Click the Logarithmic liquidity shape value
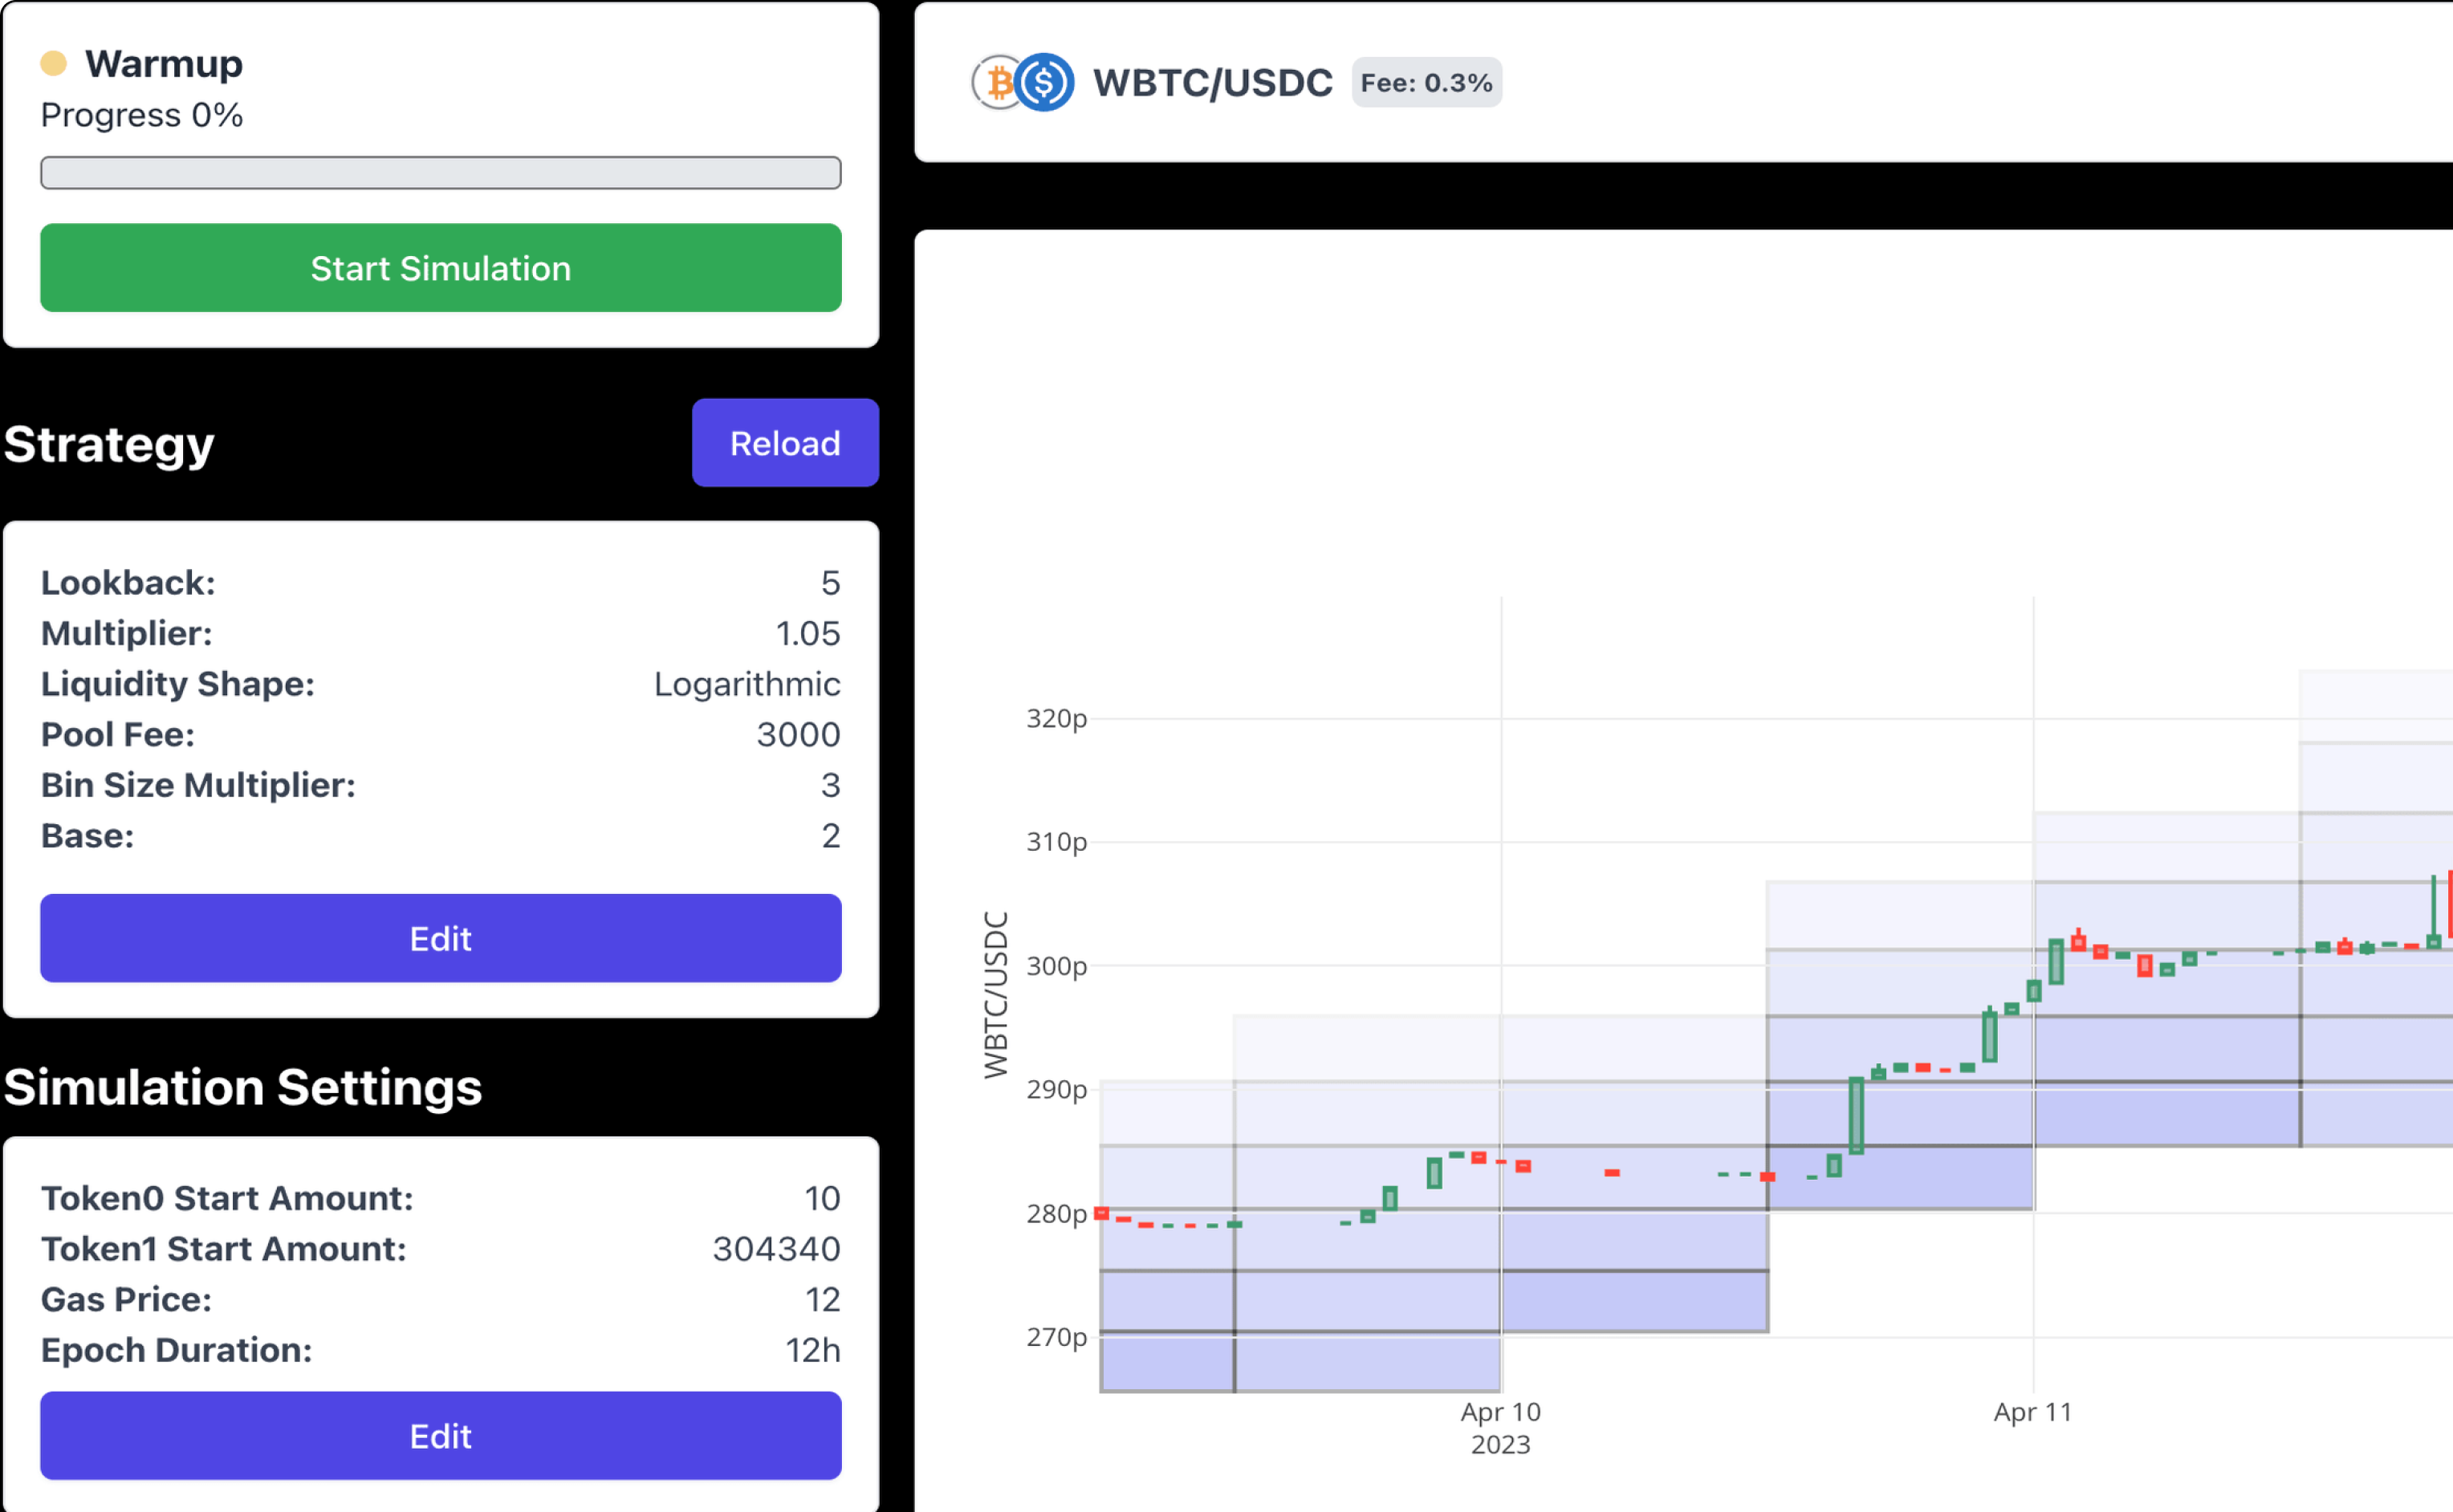 747,684
